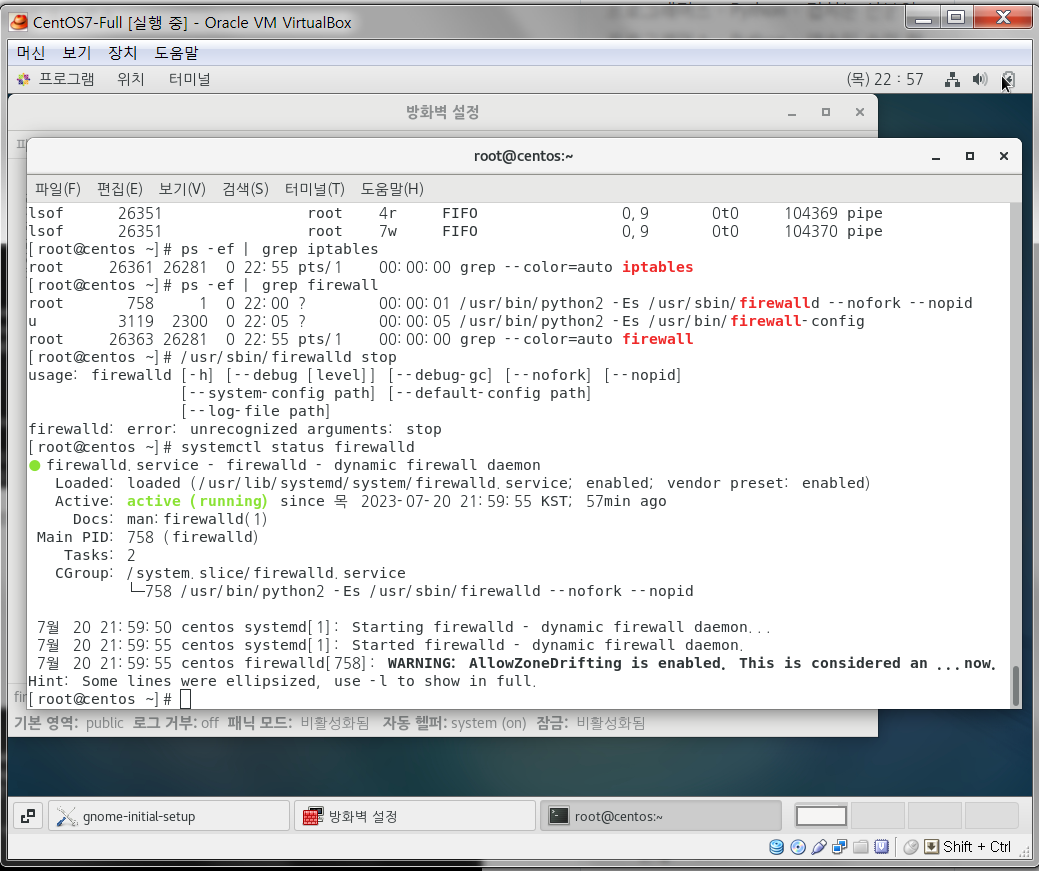Open the 프로그램 applications menu
Screen dimensions: 1039x871
pos(66,80)
